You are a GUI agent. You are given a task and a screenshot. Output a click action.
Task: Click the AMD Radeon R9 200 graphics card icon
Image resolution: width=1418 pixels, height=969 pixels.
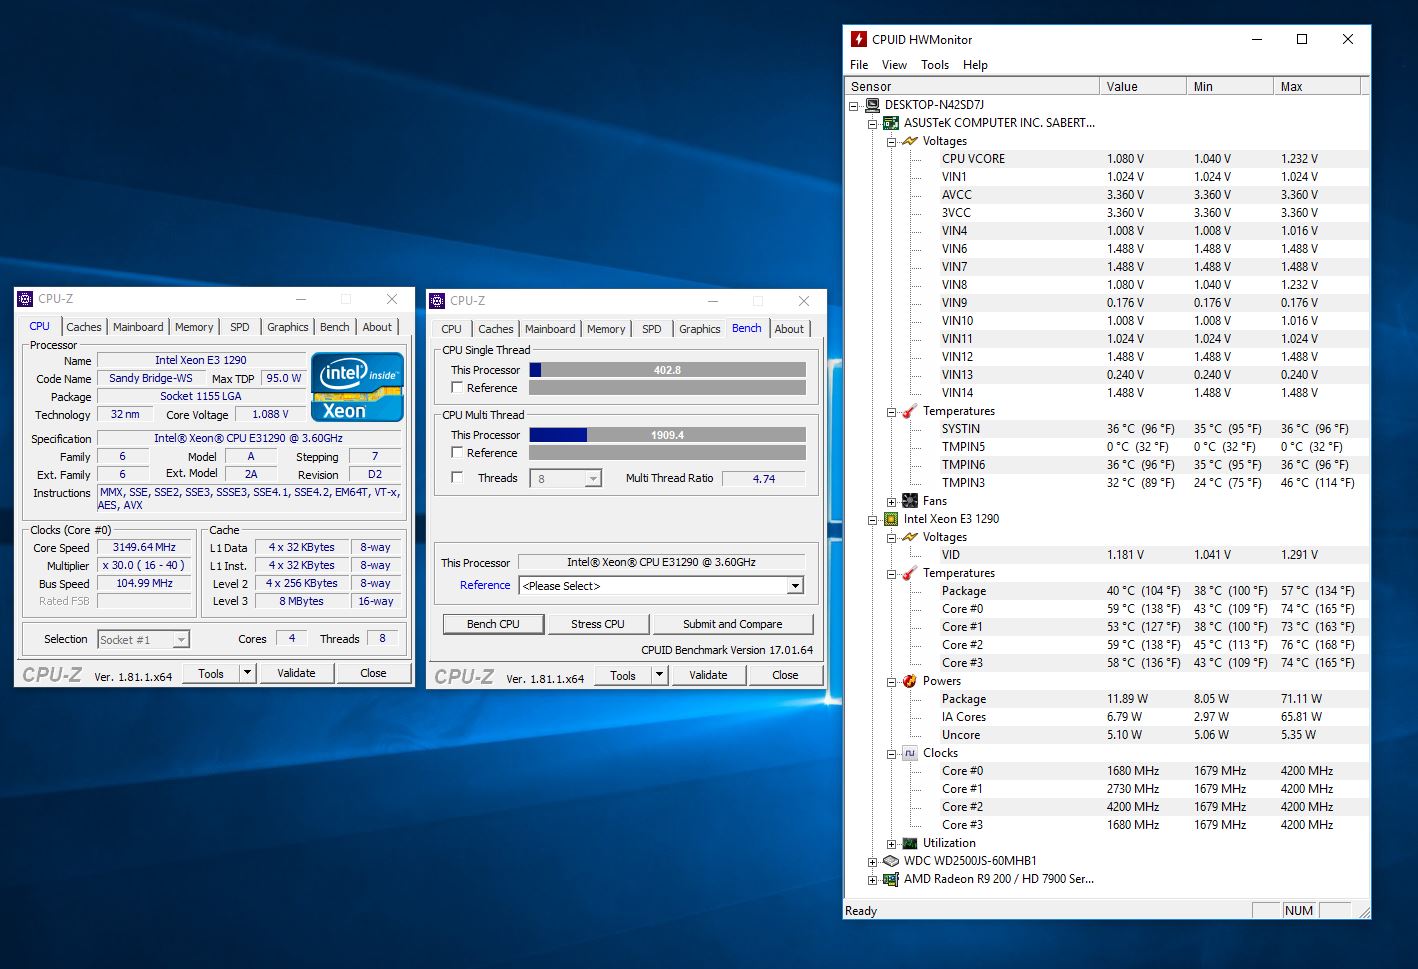(x=891, y=879)
